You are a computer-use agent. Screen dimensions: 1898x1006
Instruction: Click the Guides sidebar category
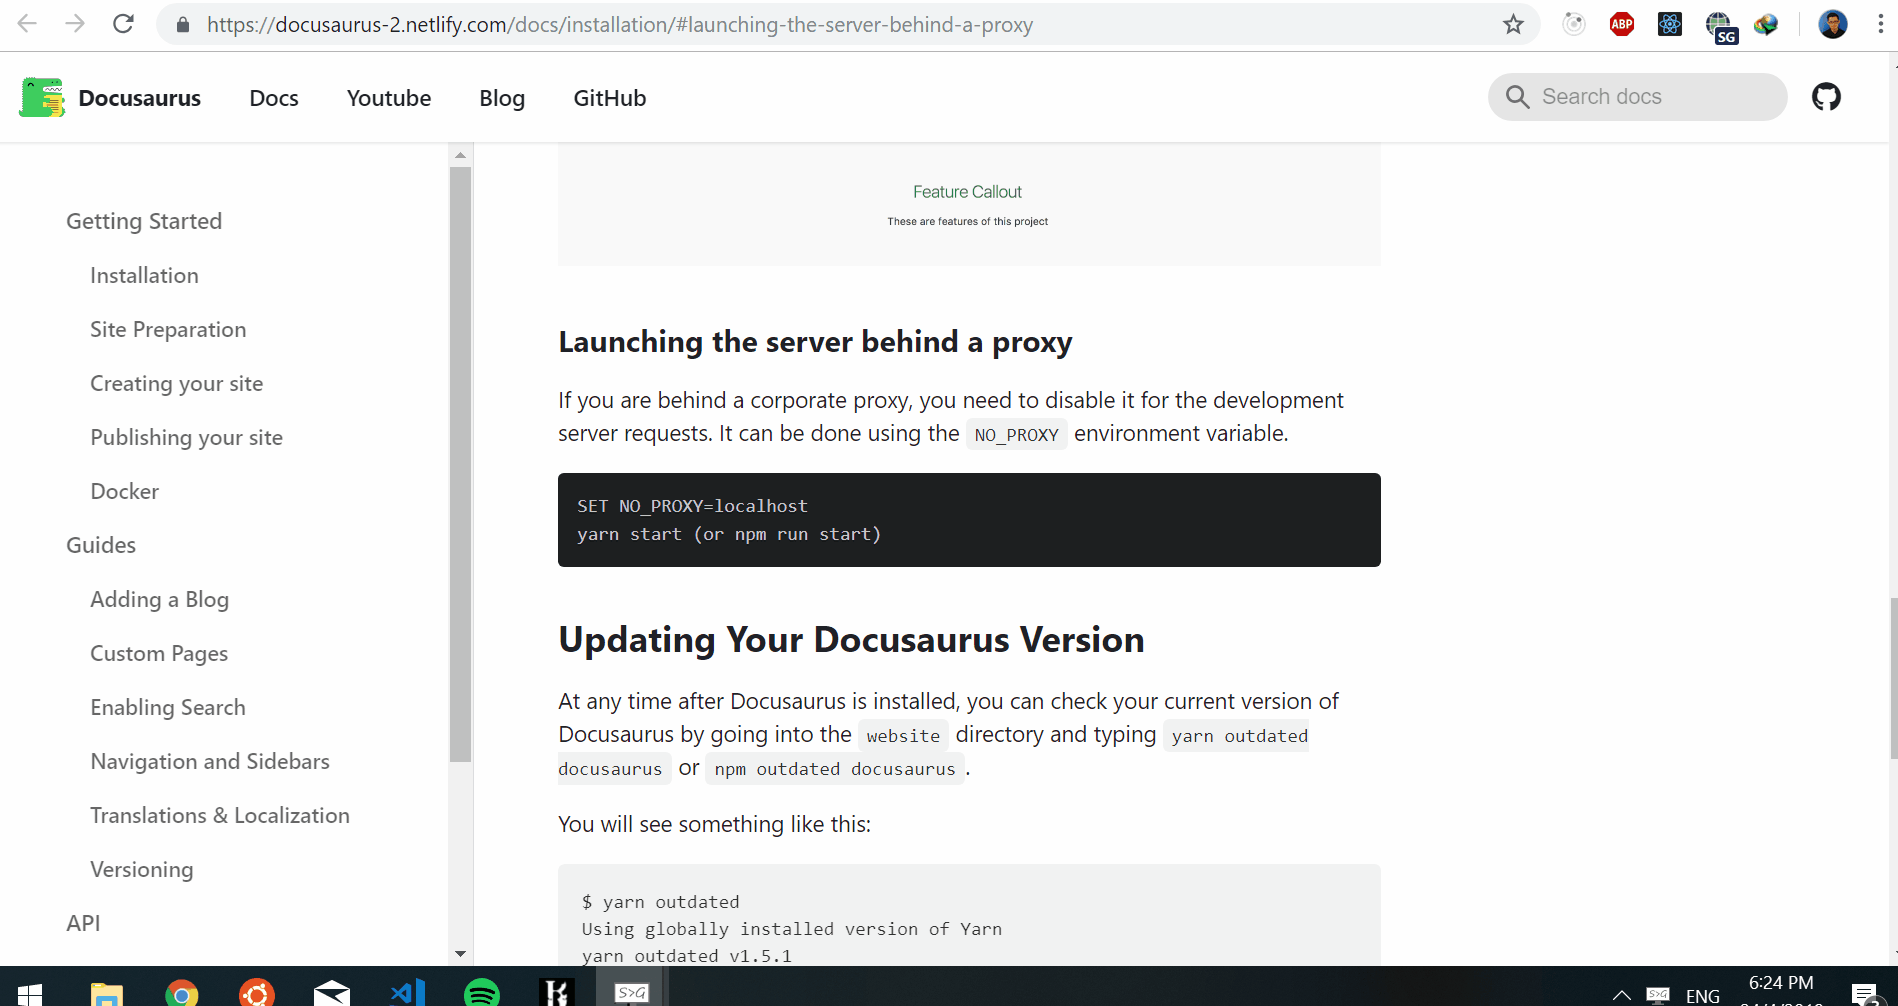pyautogui.click(x=101, y=545)
